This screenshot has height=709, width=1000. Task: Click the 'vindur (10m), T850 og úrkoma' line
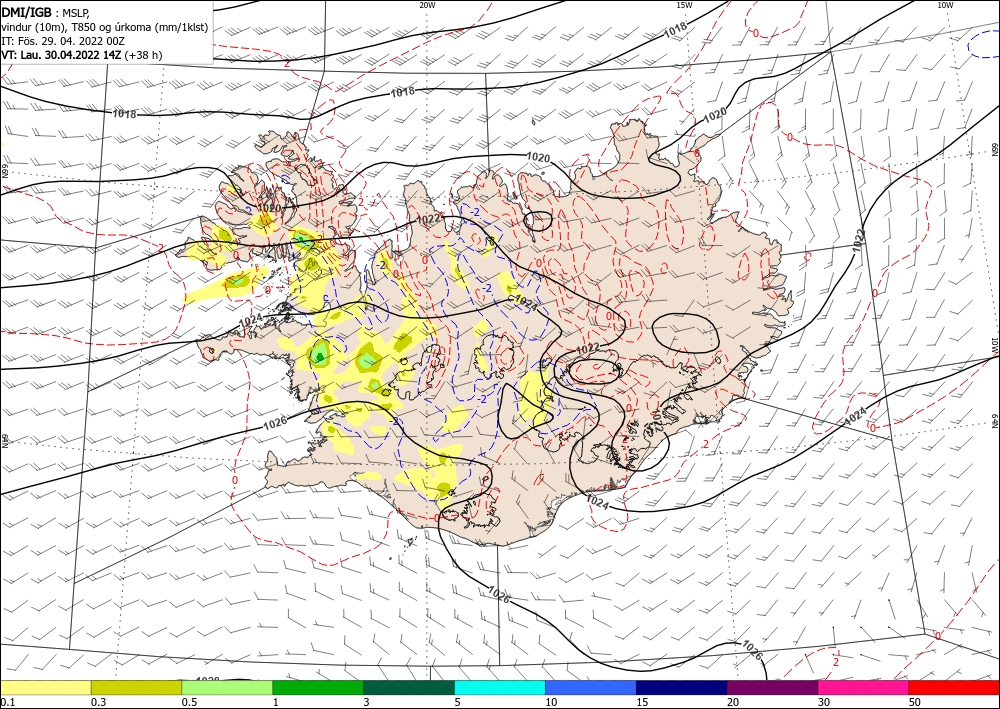[x=104, y=27]
